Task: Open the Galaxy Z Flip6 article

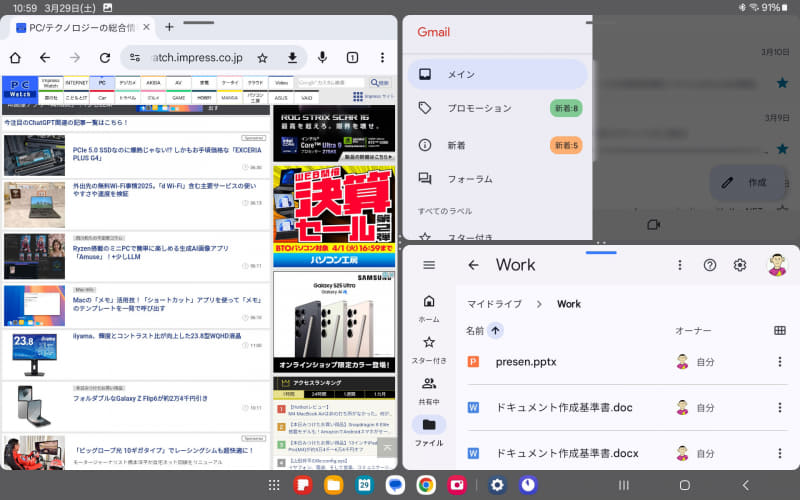Action: tap(140, 398)
